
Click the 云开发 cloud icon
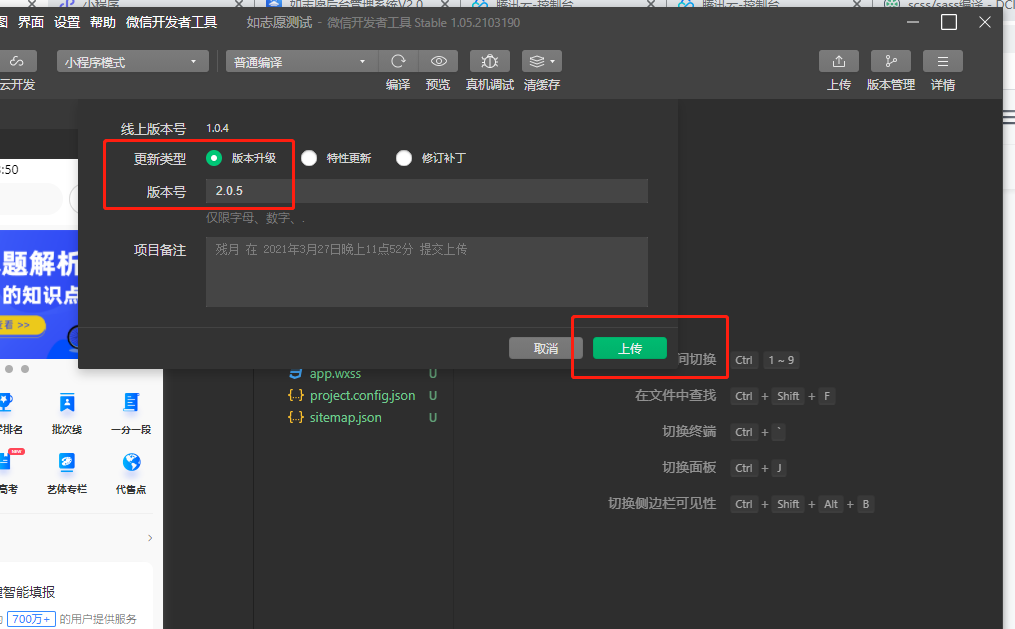17,61
